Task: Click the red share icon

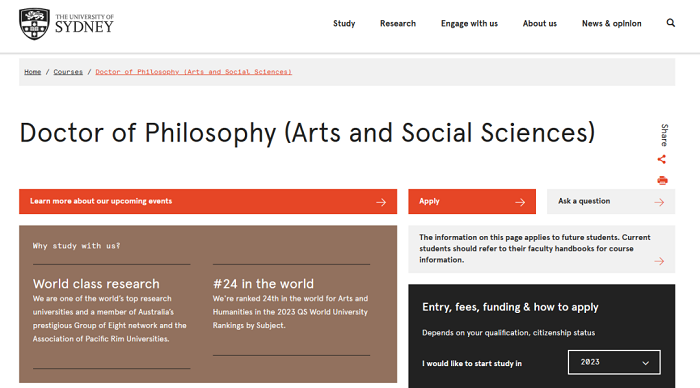Action: [662, 159]
